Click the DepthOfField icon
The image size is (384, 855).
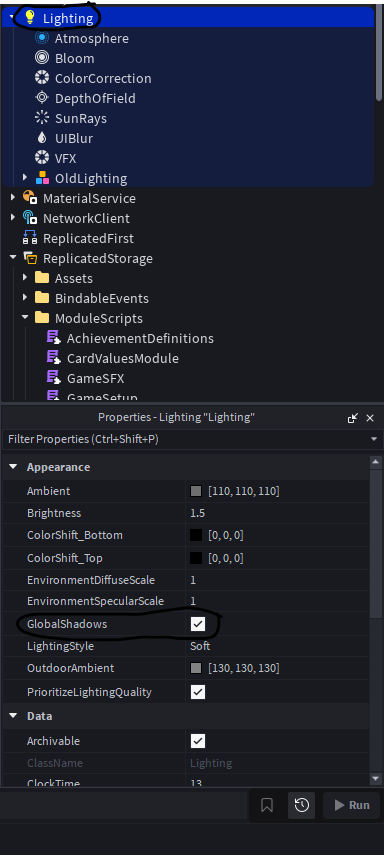pos(41,98)
